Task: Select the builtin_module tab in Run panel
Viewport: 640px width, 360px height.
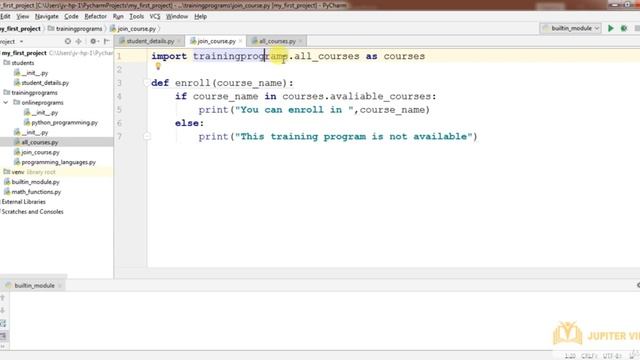Action: point(34,285)
